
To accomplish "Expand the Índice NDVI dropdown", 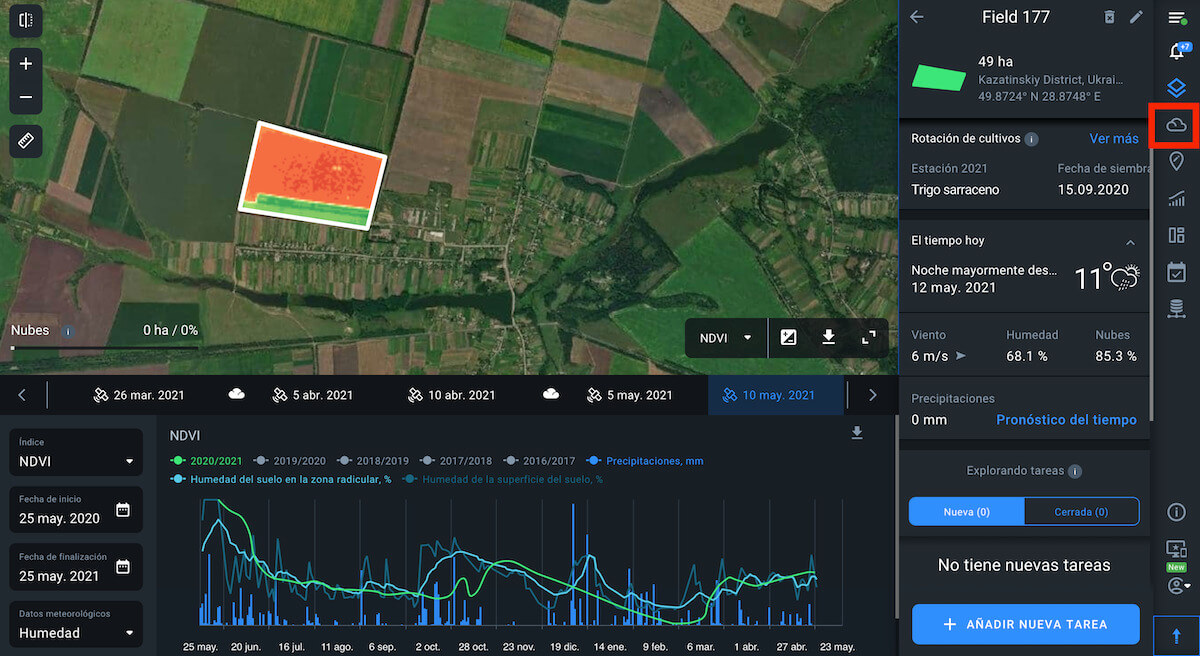I will point(76,461).
